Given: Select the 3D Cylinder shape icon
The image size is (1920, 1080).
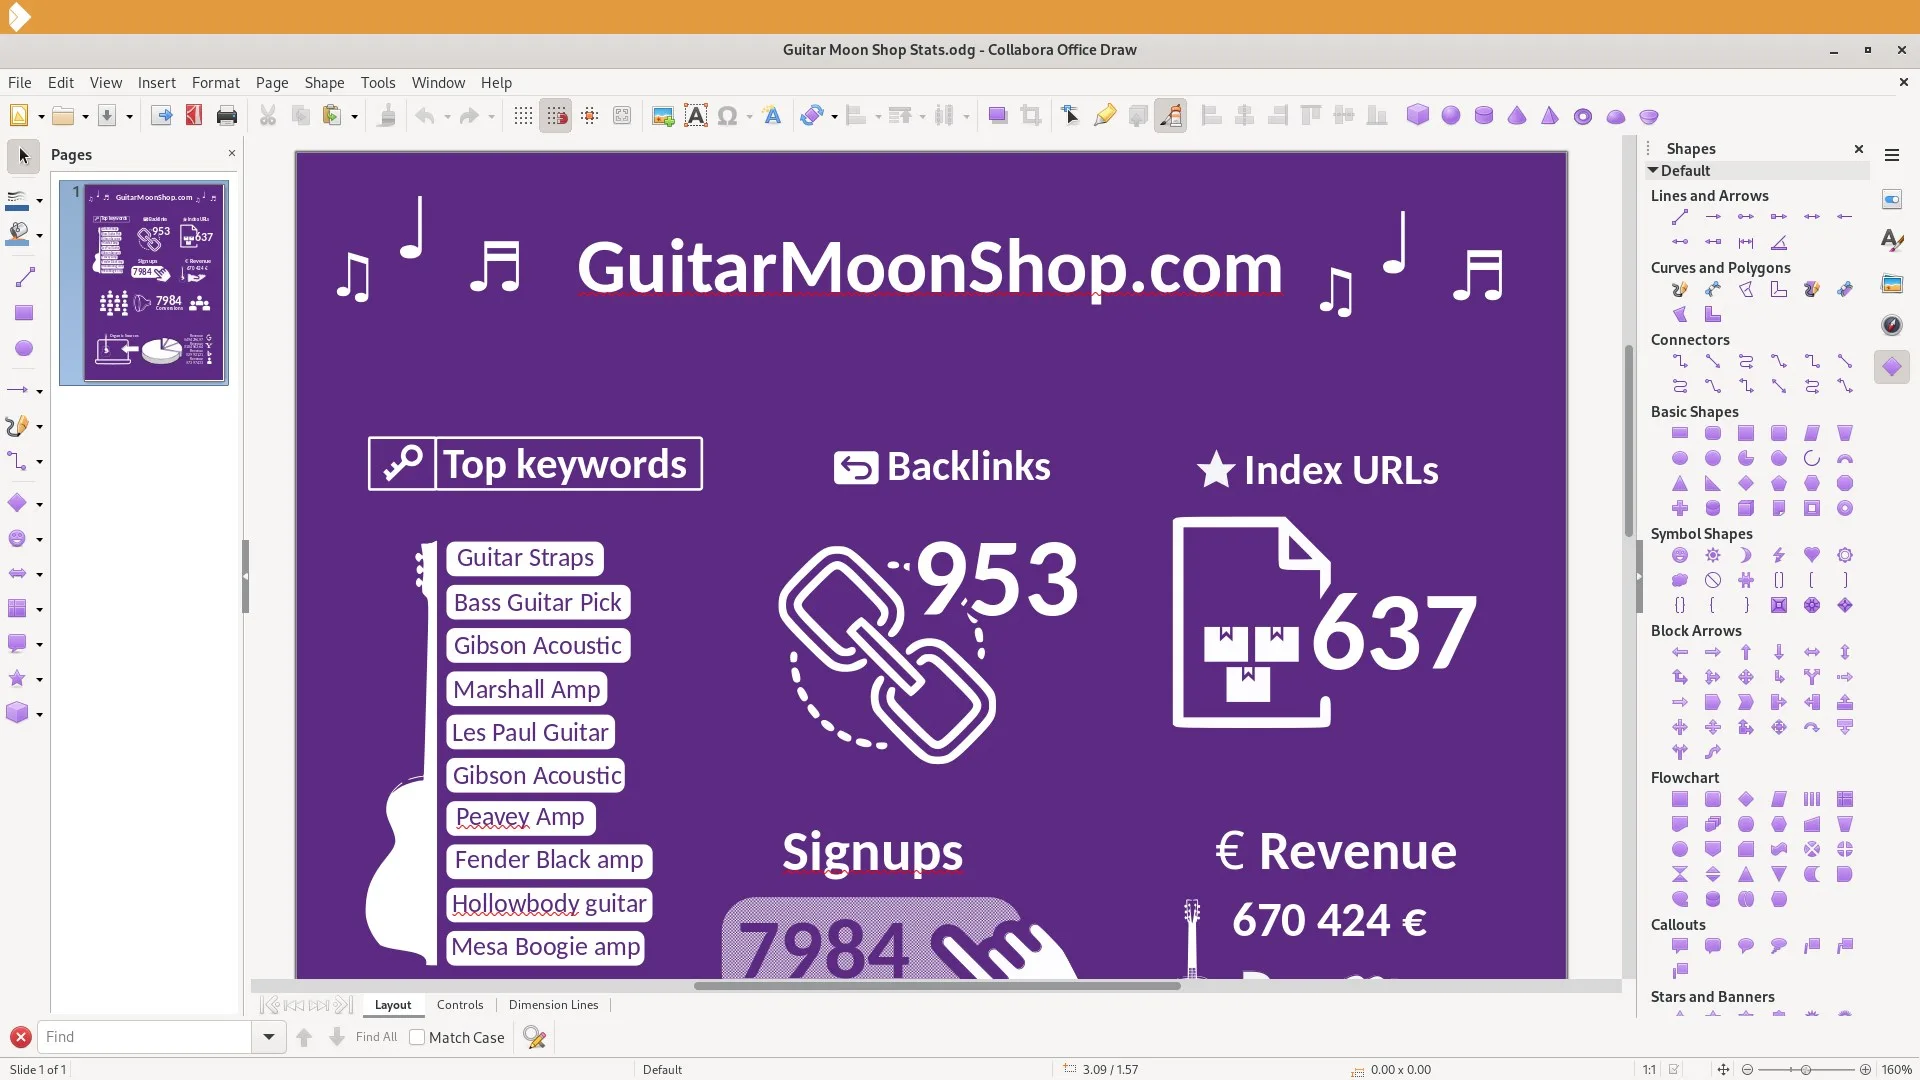Looking at the screenshot, I should click(1484, 116).
